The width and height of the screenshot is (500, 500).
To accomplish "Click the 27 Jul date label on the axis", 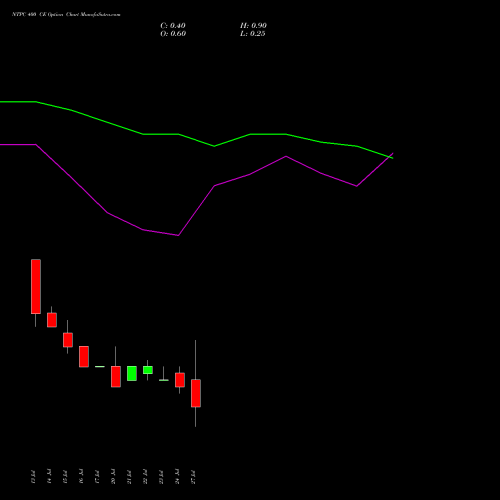I will tap(193, 477).
